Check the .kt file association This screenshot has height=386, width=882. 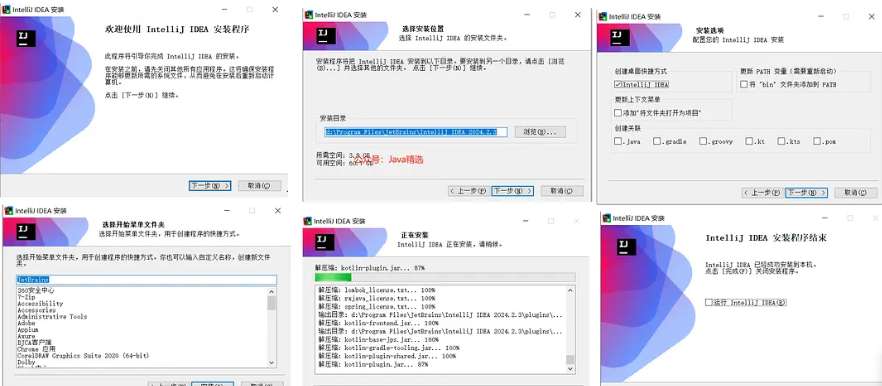(x=749, y=141)
